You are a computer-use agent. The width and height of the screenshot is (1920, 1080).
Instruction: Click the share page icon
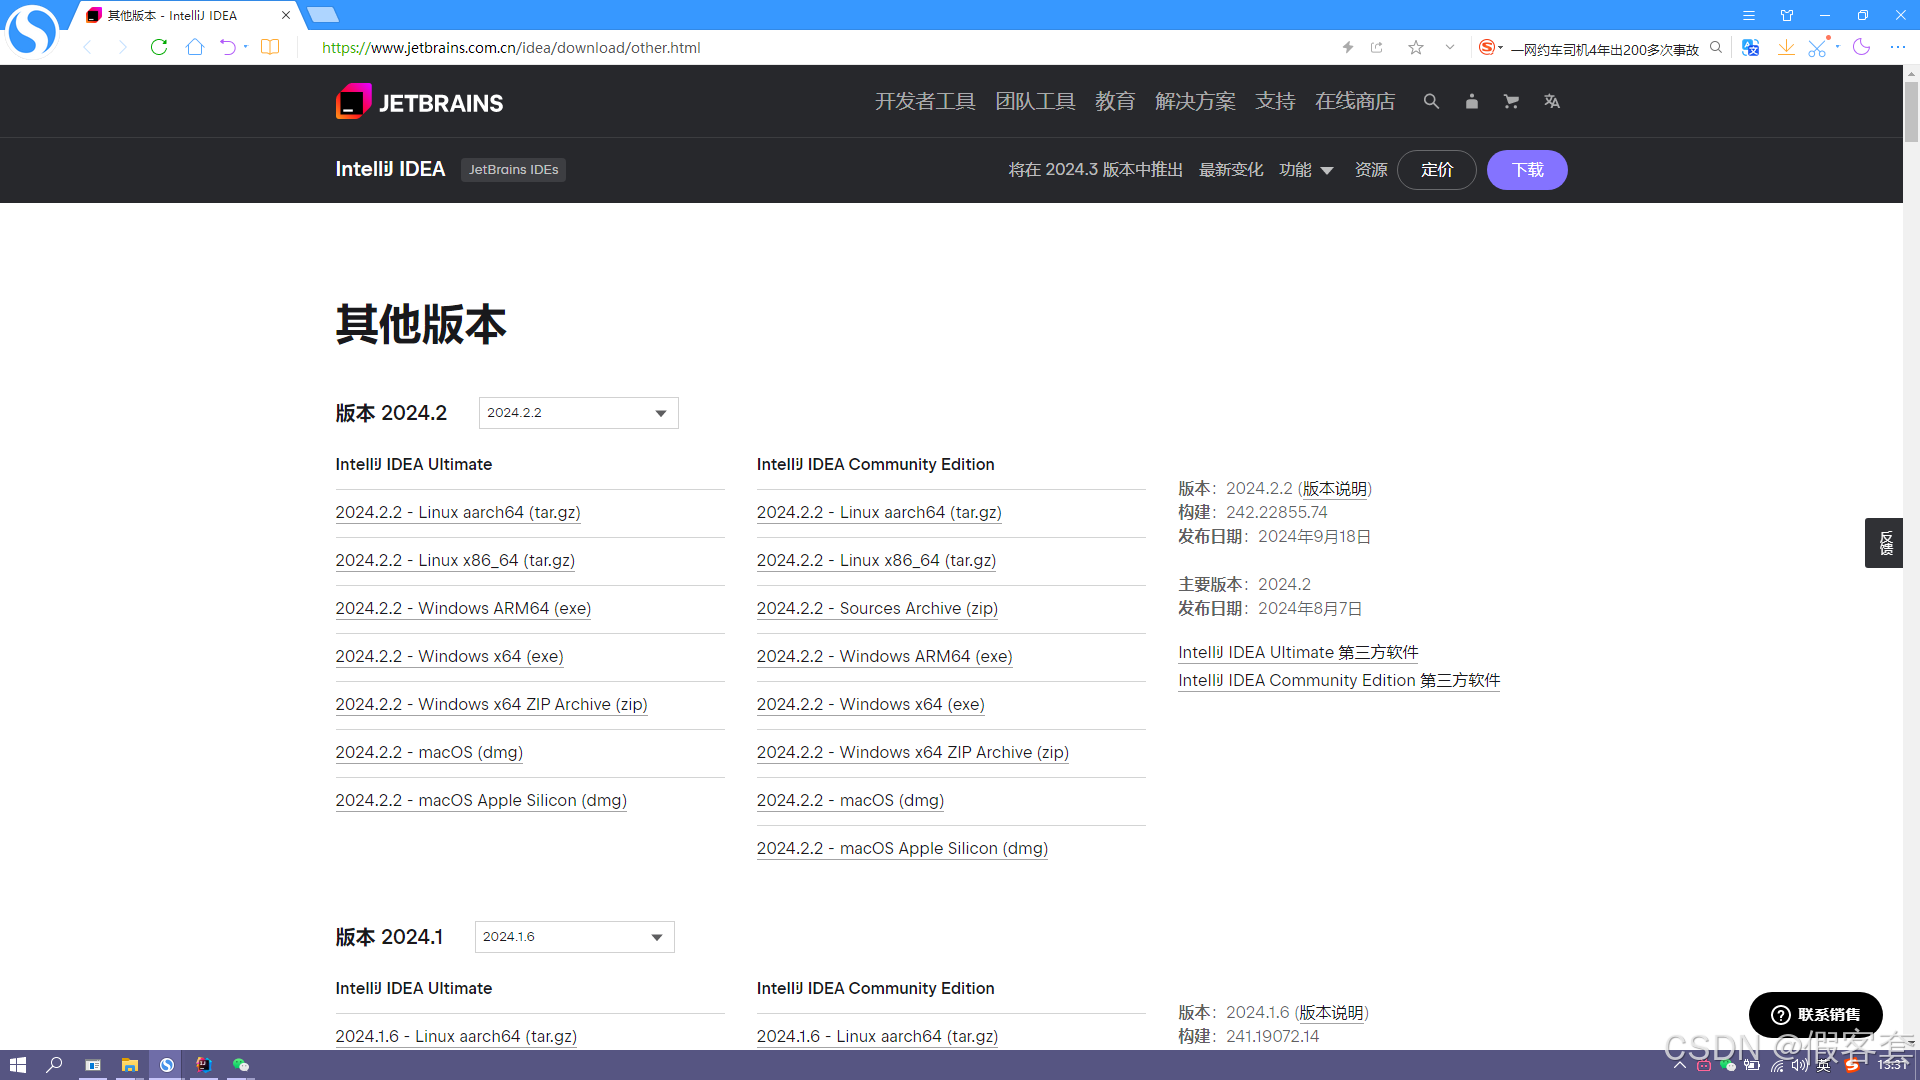(x=1377, y=47)
